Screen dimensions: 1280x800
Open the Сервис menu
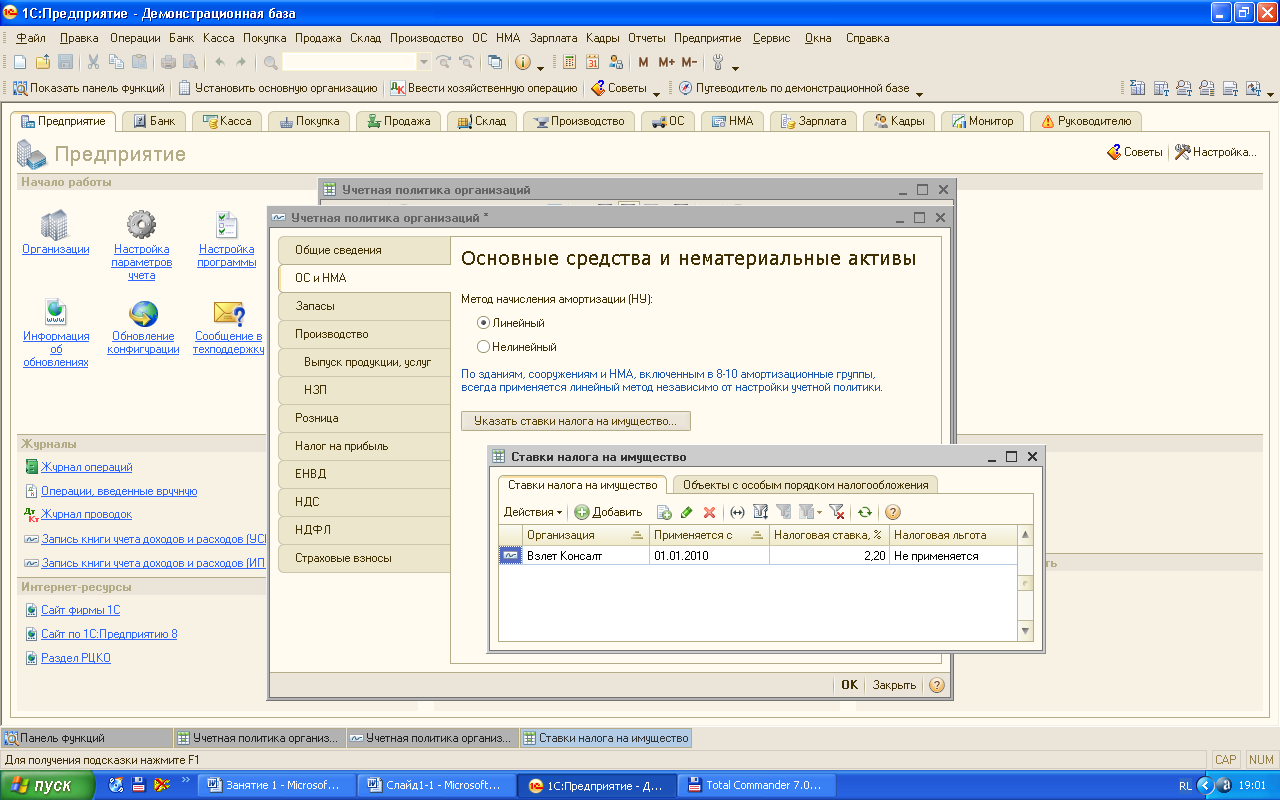coord(771,38)
